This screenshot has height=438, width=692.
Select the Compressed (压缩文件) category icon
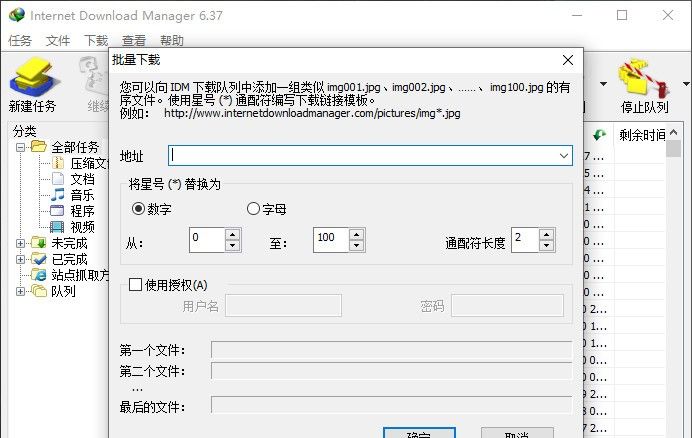click(x=58, y=162)
